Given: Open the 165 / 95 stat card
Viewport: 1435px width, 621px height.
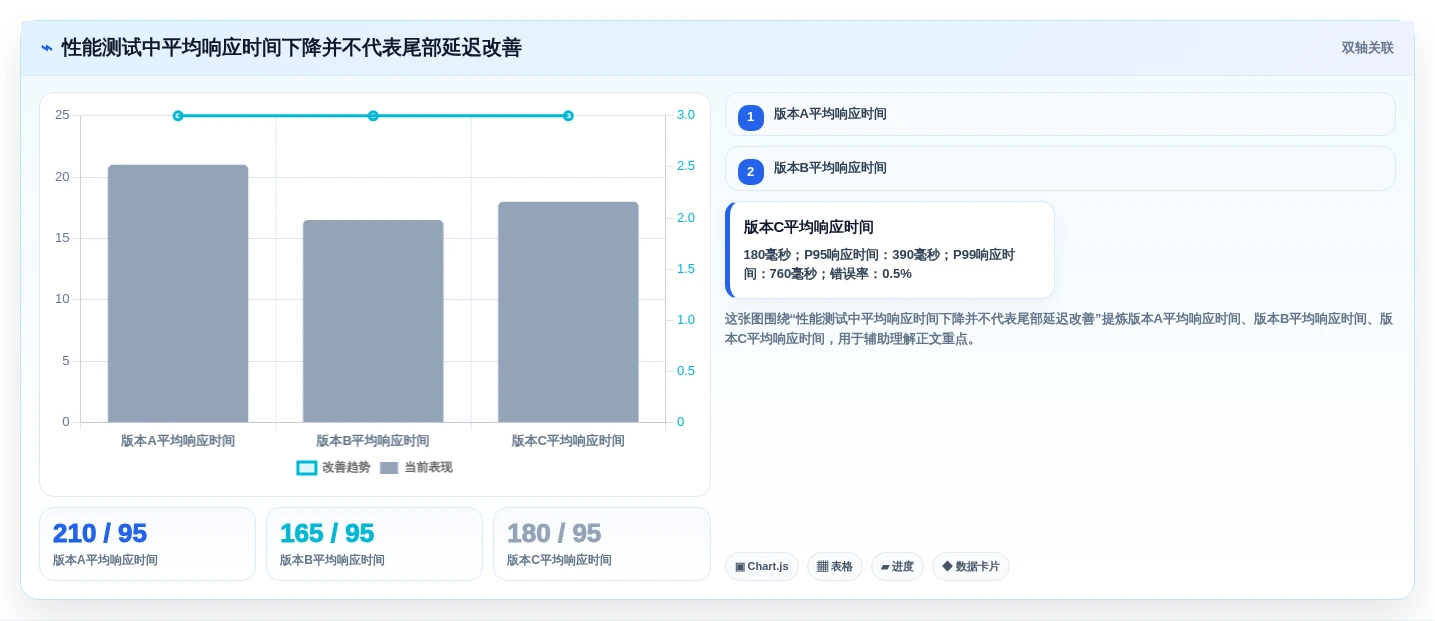Looking at the screenshot, I should 374,544.
